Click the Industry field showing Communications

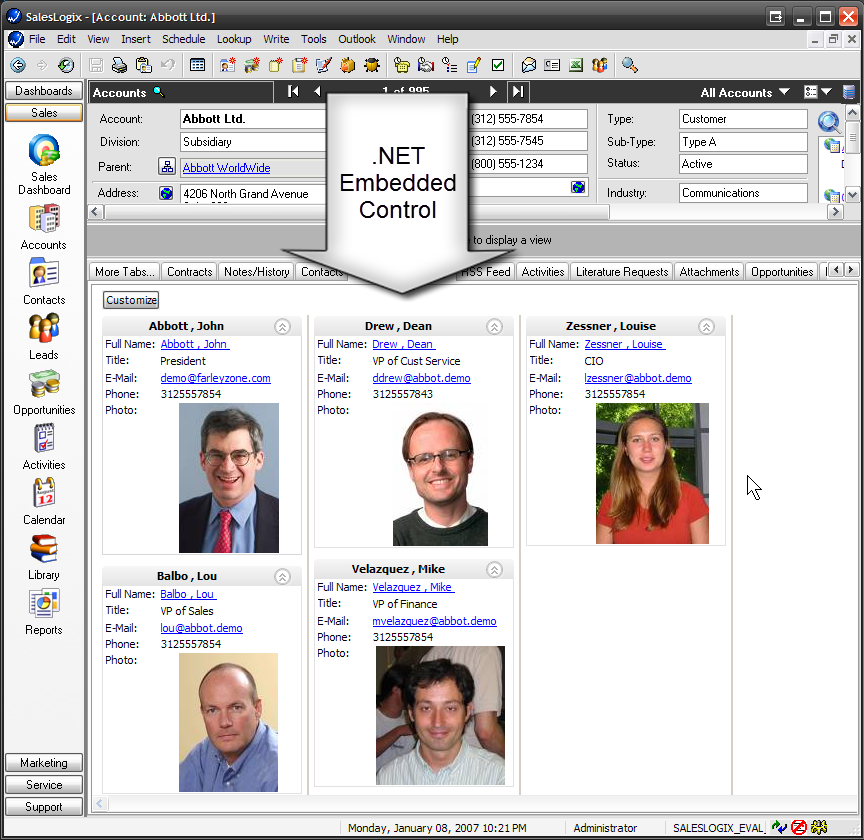point(743,193)
